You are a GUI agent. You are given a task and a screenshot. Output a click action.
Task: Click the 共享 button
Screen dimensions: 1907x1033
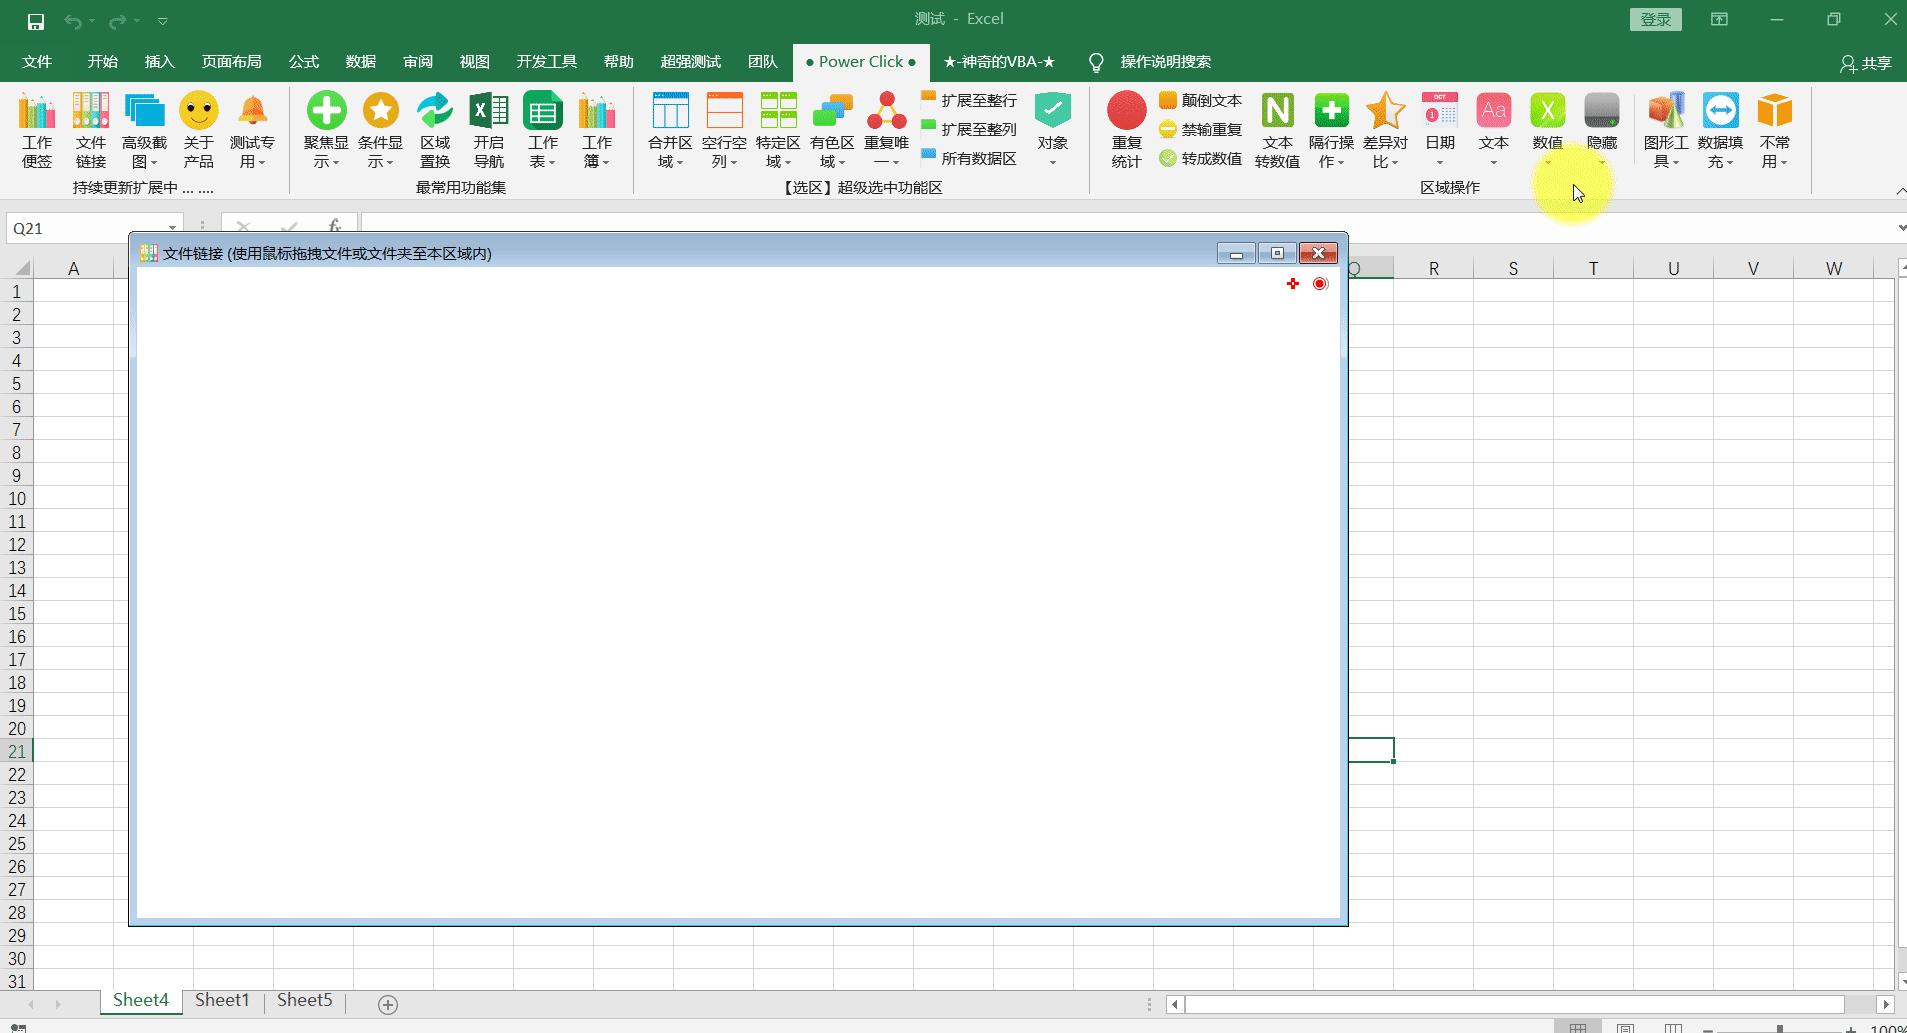tap(1867, 64)
